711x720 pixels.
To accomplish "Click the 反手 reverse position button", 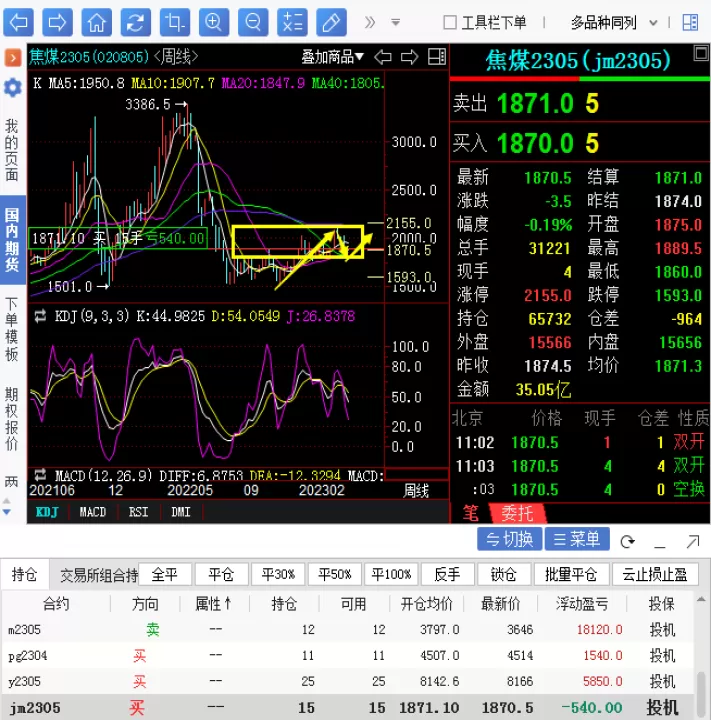I will point(447,574).
